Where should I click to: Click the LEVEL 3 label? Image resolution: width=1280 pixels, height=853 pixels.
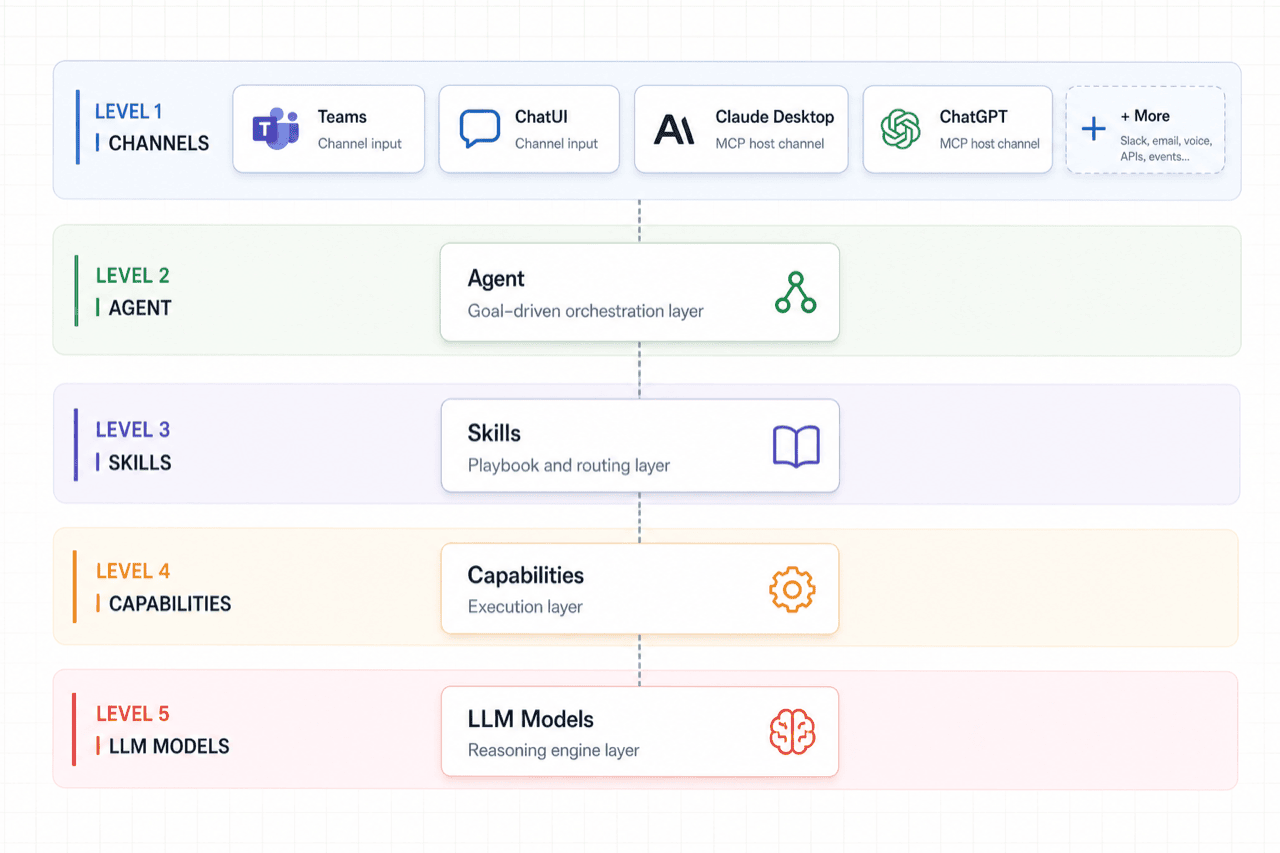pyautogui.click(x=133, y=430)
